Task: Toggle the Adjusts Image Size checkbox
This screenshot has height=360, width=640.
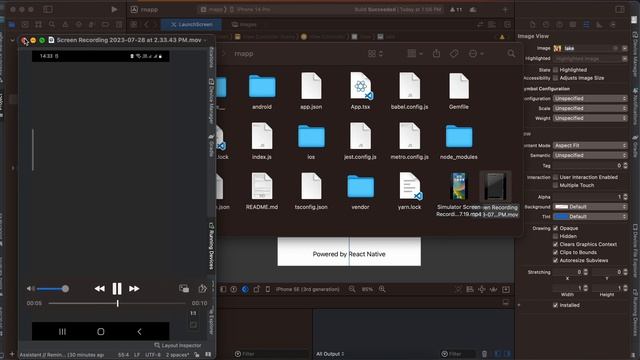Action: point(555,78)
